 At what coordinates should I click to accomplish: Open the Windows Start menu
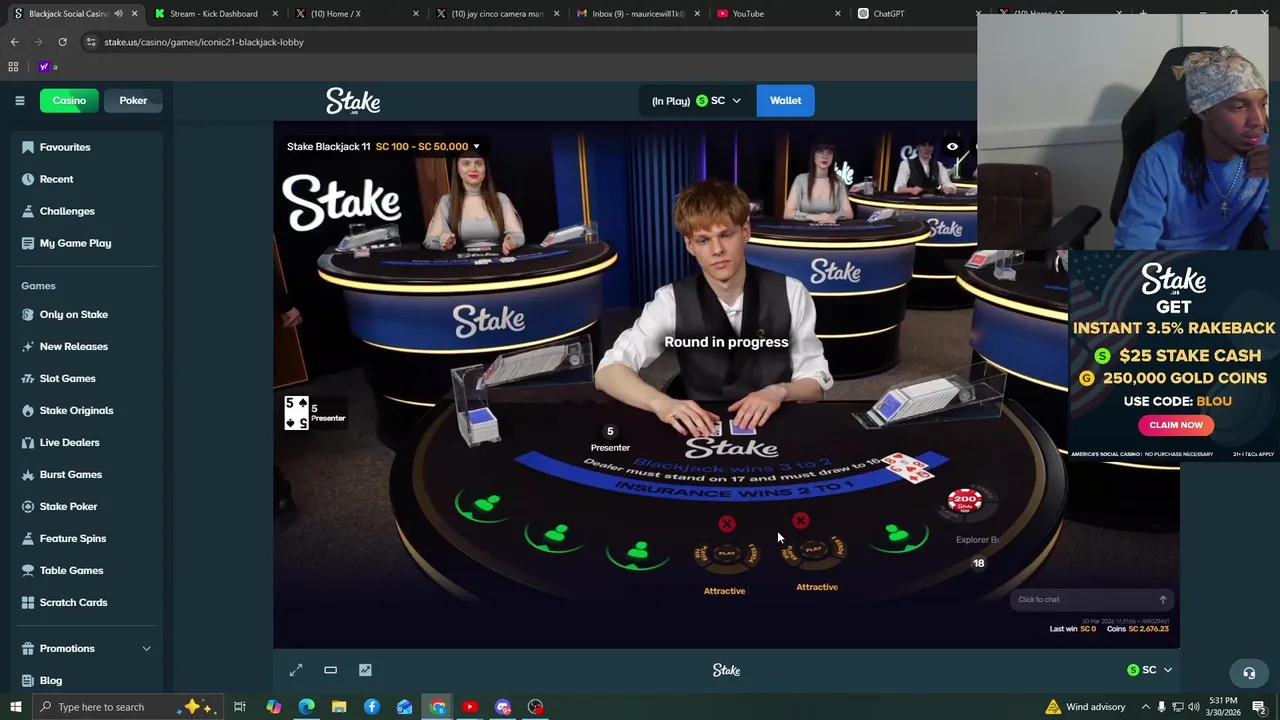[16, 707]
